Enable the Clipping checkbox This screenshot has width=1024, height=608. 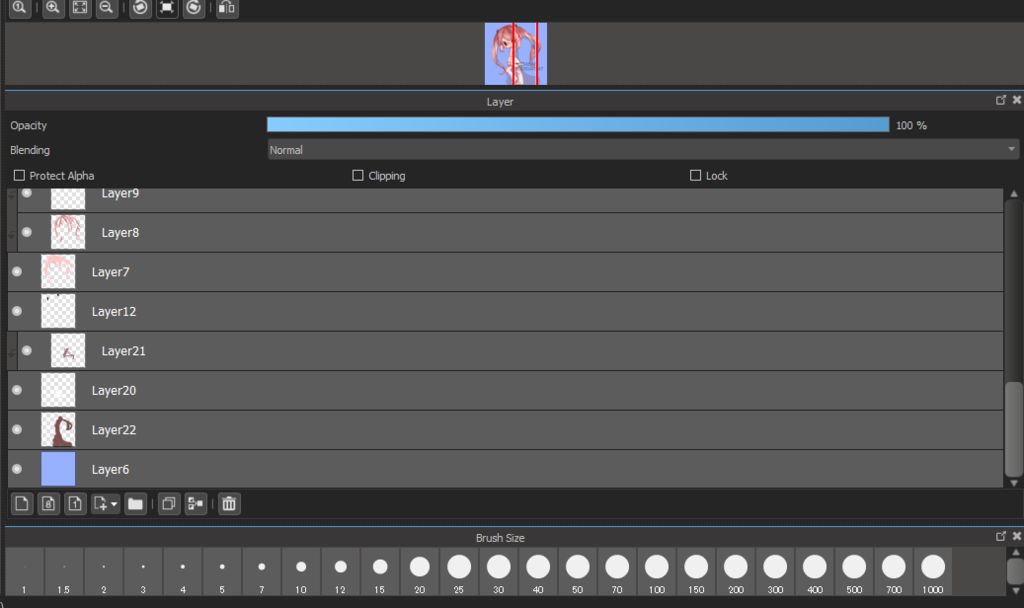[x=358, y=176]
